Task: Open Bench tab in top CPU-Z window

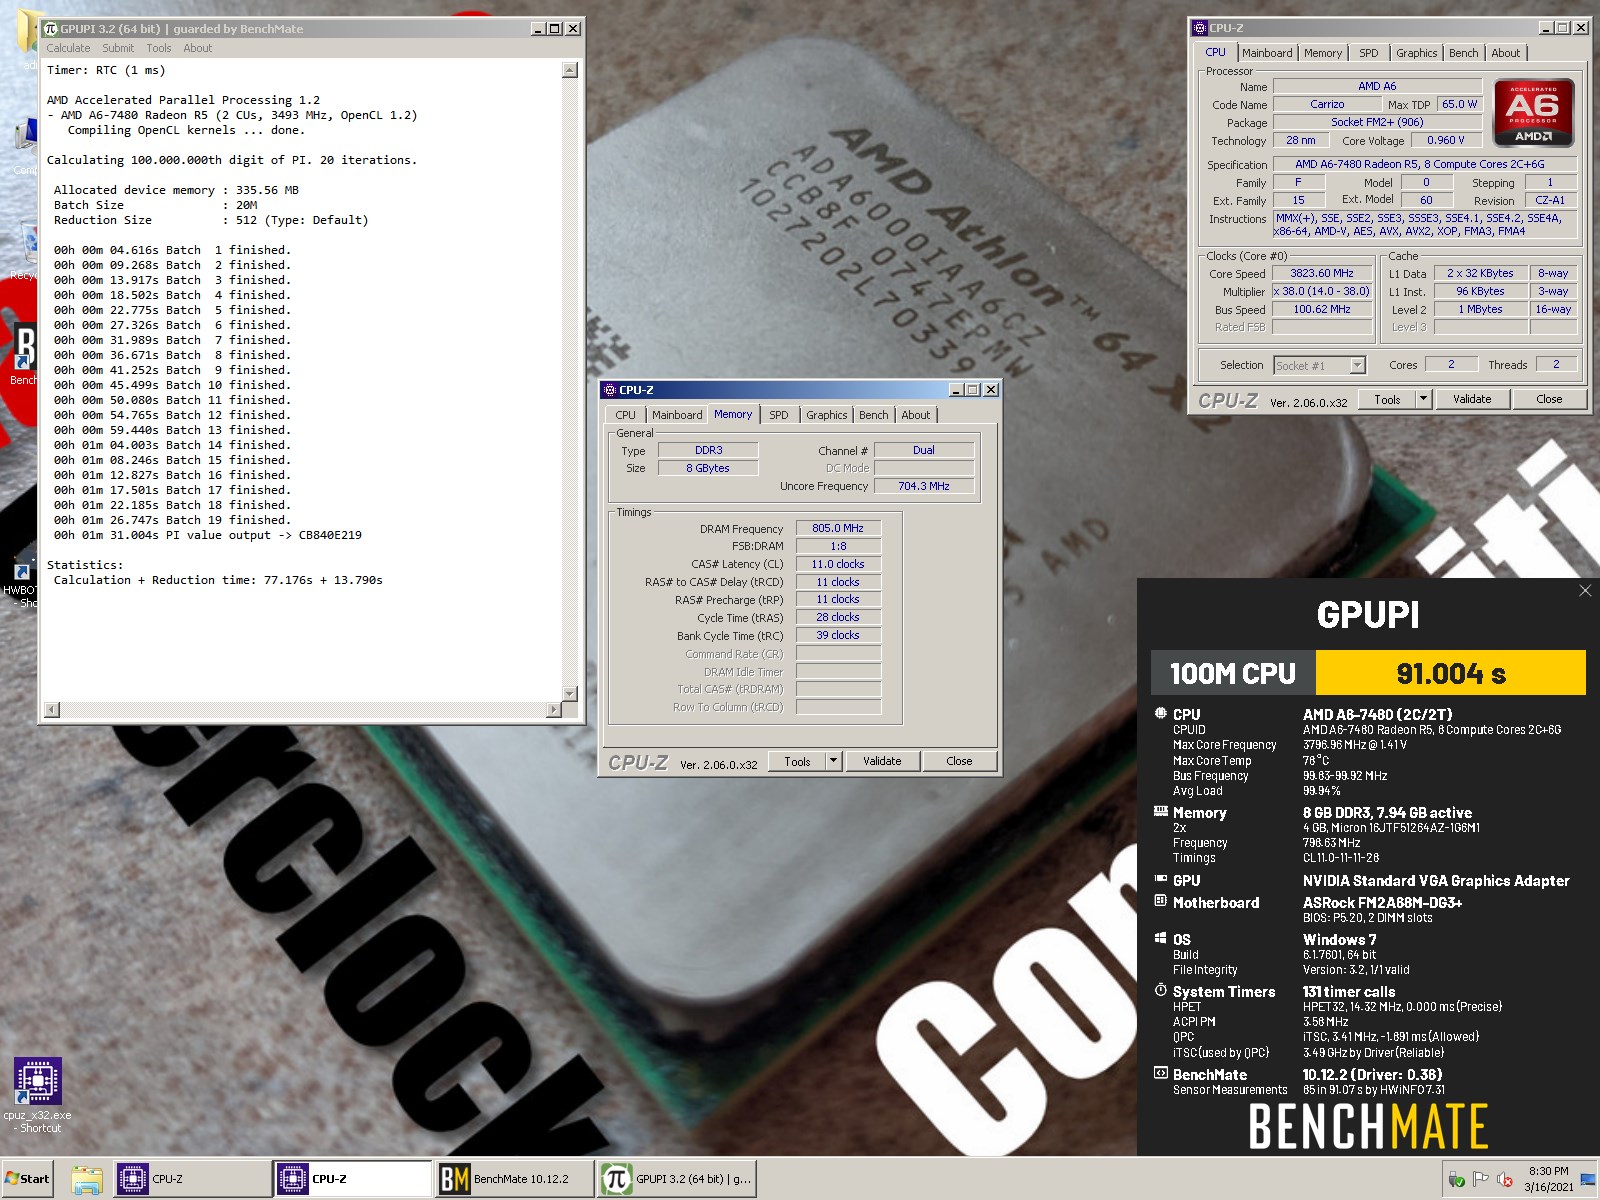Action: coord(1463,53)
